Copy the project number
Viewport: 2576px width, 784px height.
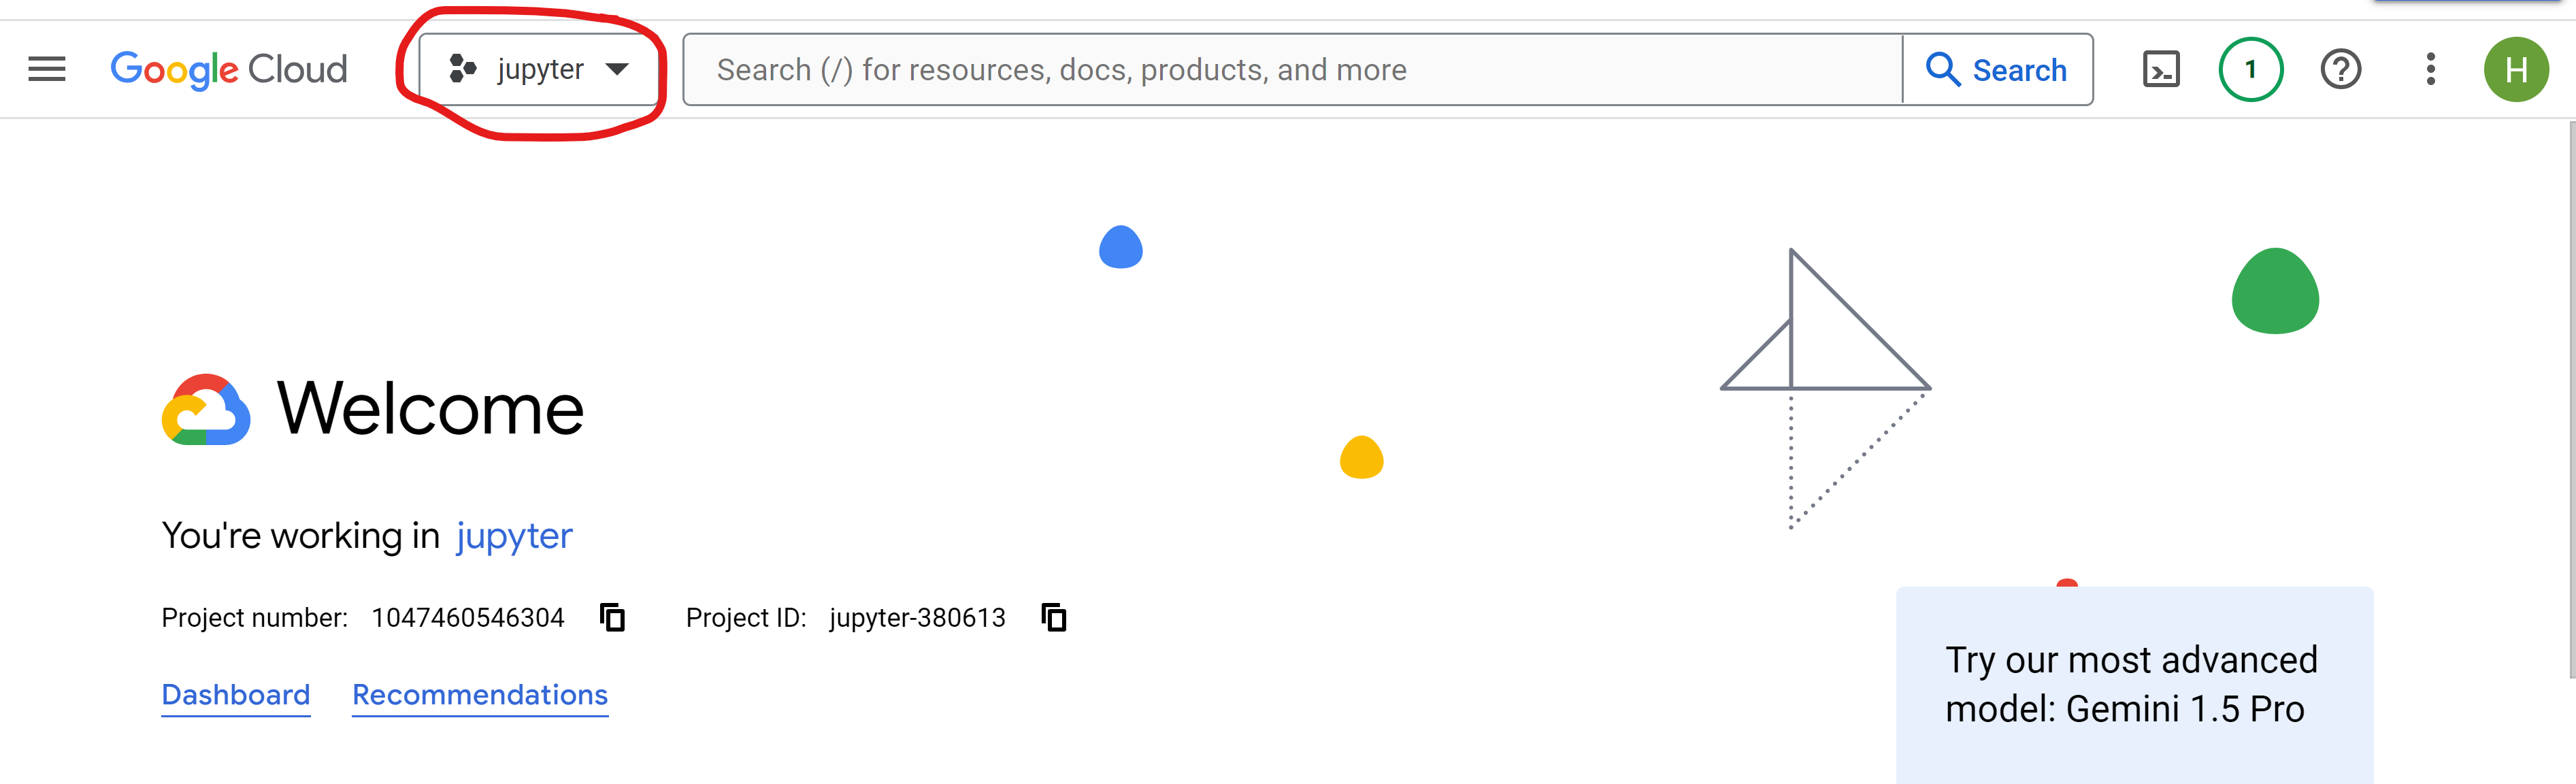click(x=612, y=617)
